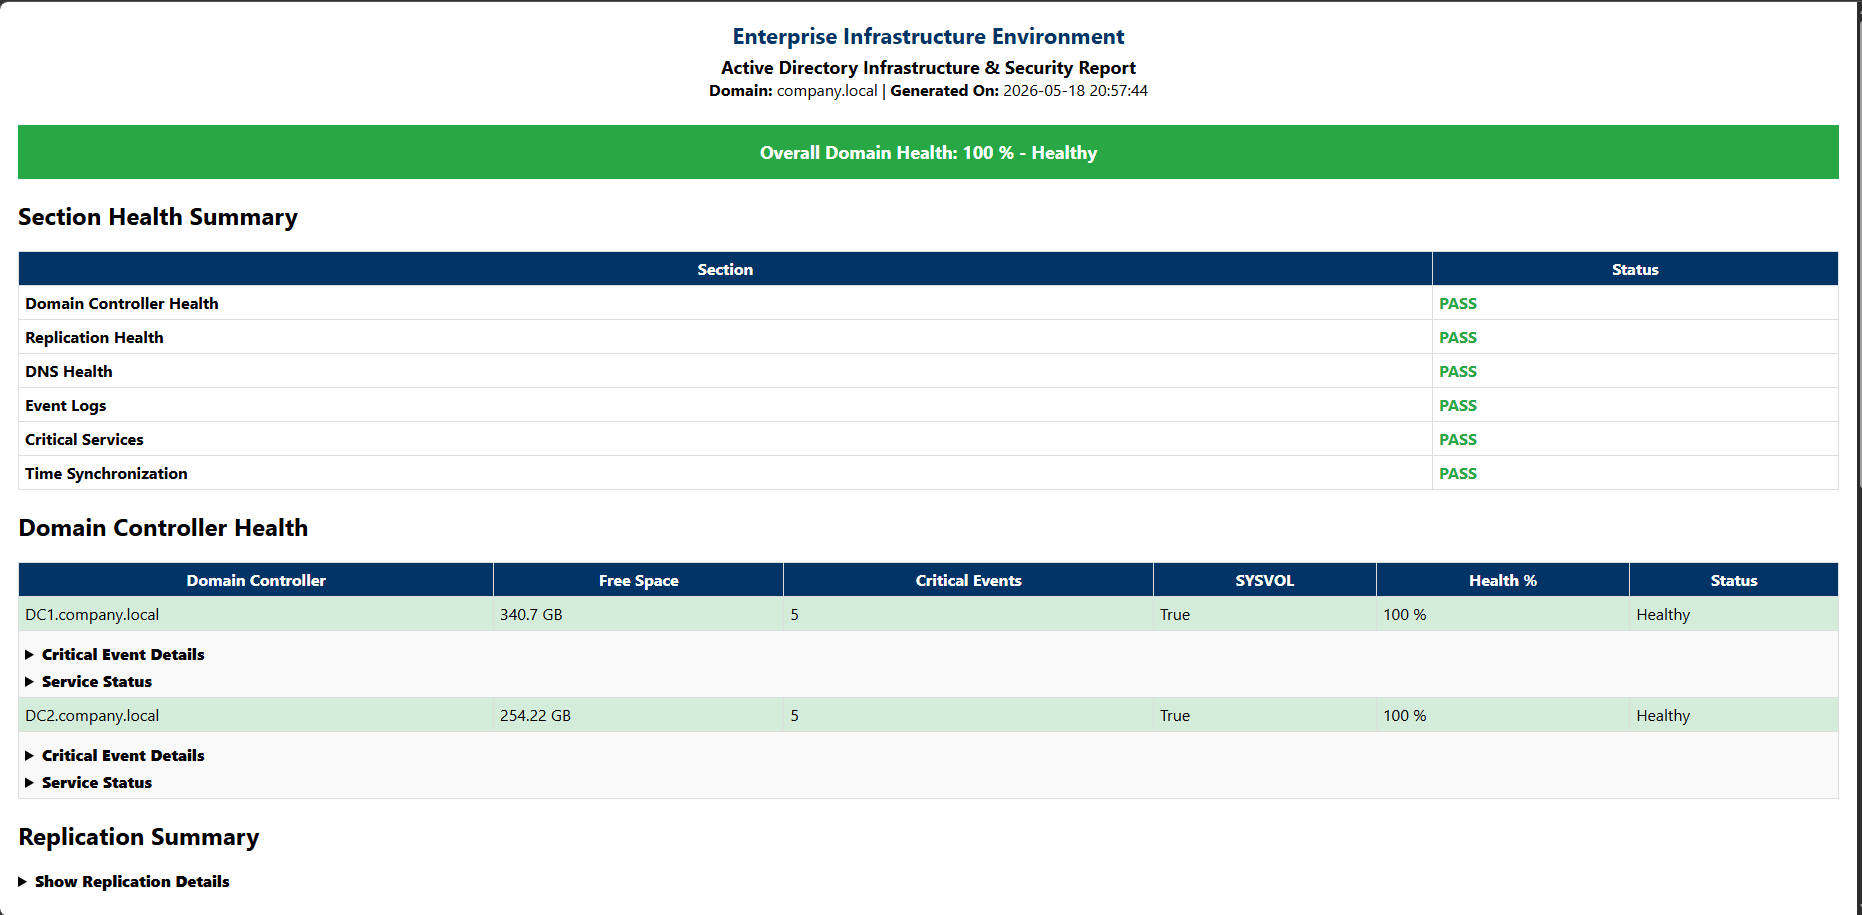Click DC2's critical events count 5
The width and height of the screenshot is (1862, 915).
(x=794, y=715)
